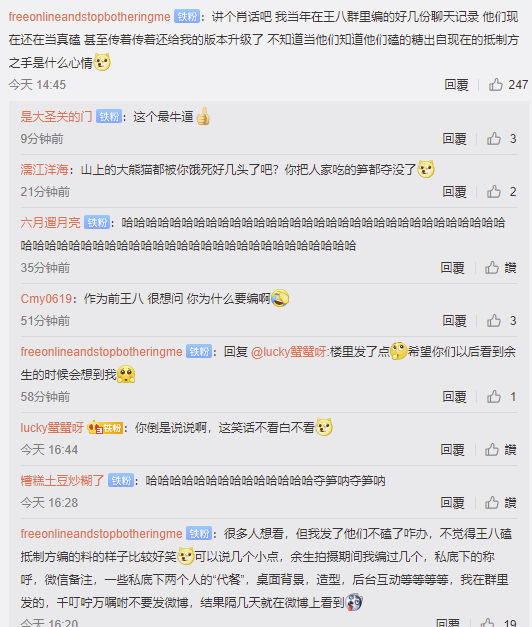This screenshot has height=627, width=532.
Task: Open freeonlineandstopbotheringme's profile from the top comment
Action: point(90,17)
